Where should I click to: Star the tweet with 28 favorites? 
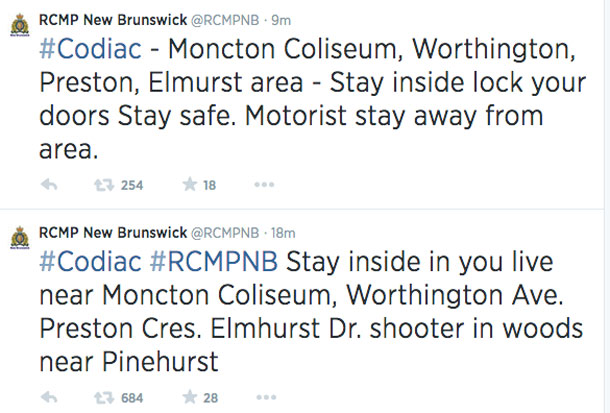click(187, 398)
